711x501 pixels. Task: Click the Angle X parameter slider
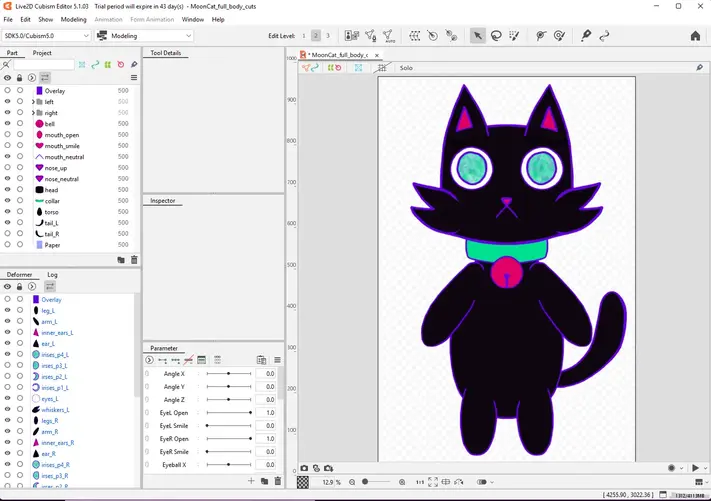tap(229, 374)
